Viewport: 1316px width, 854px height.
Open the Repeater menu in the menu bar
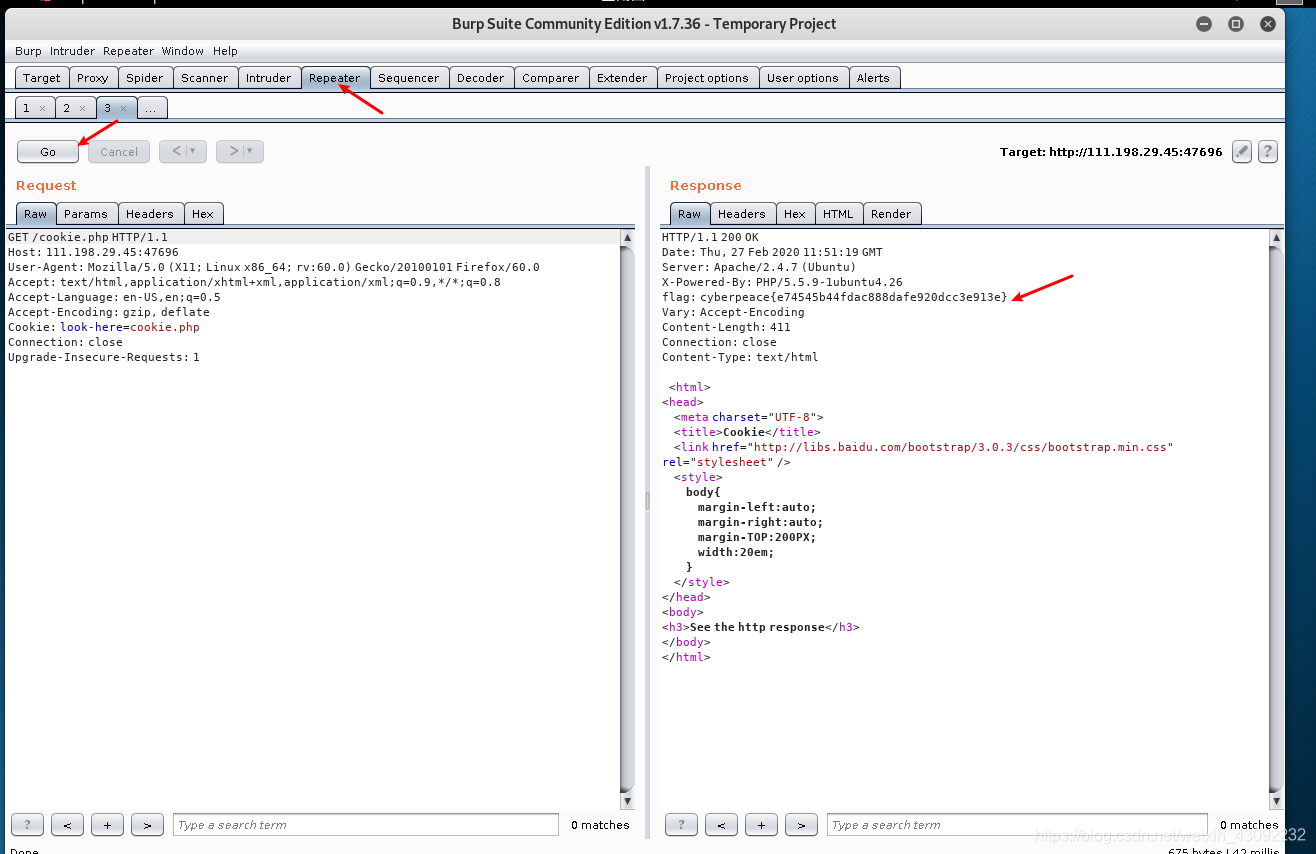(129, 51)
